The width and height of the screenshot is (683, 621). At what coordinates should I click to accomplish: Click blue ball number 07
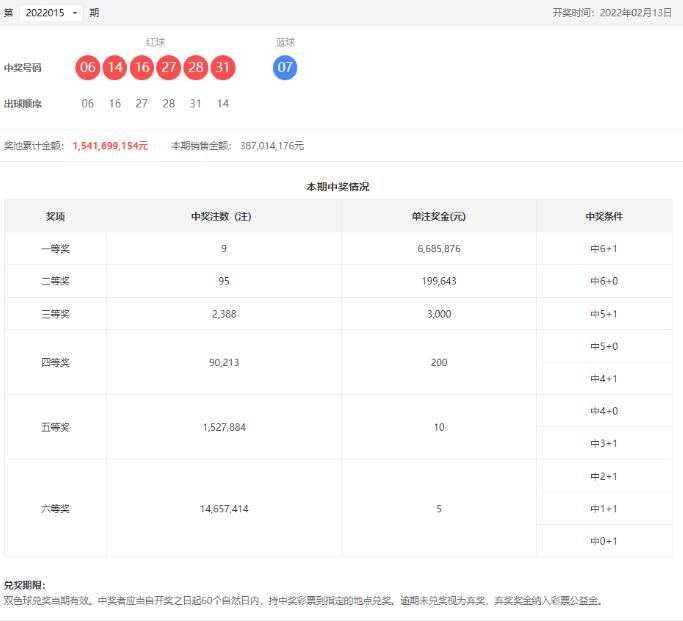pos(285,68)
